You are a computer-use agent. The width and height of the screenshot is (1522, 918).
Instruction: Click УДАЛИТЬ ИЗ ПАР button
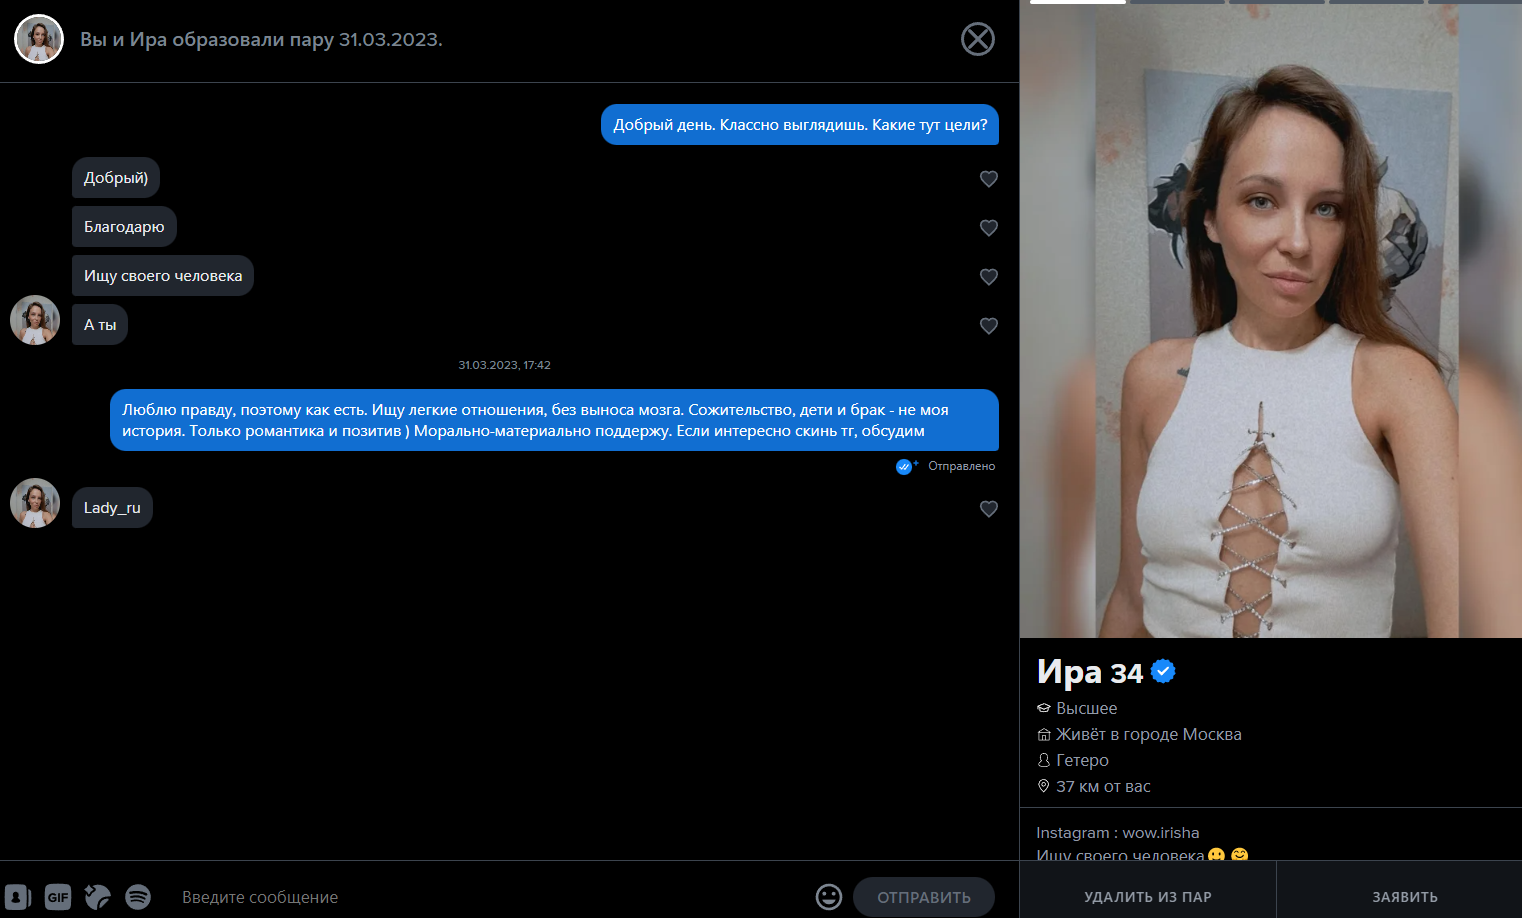[x=1148, y=897]
